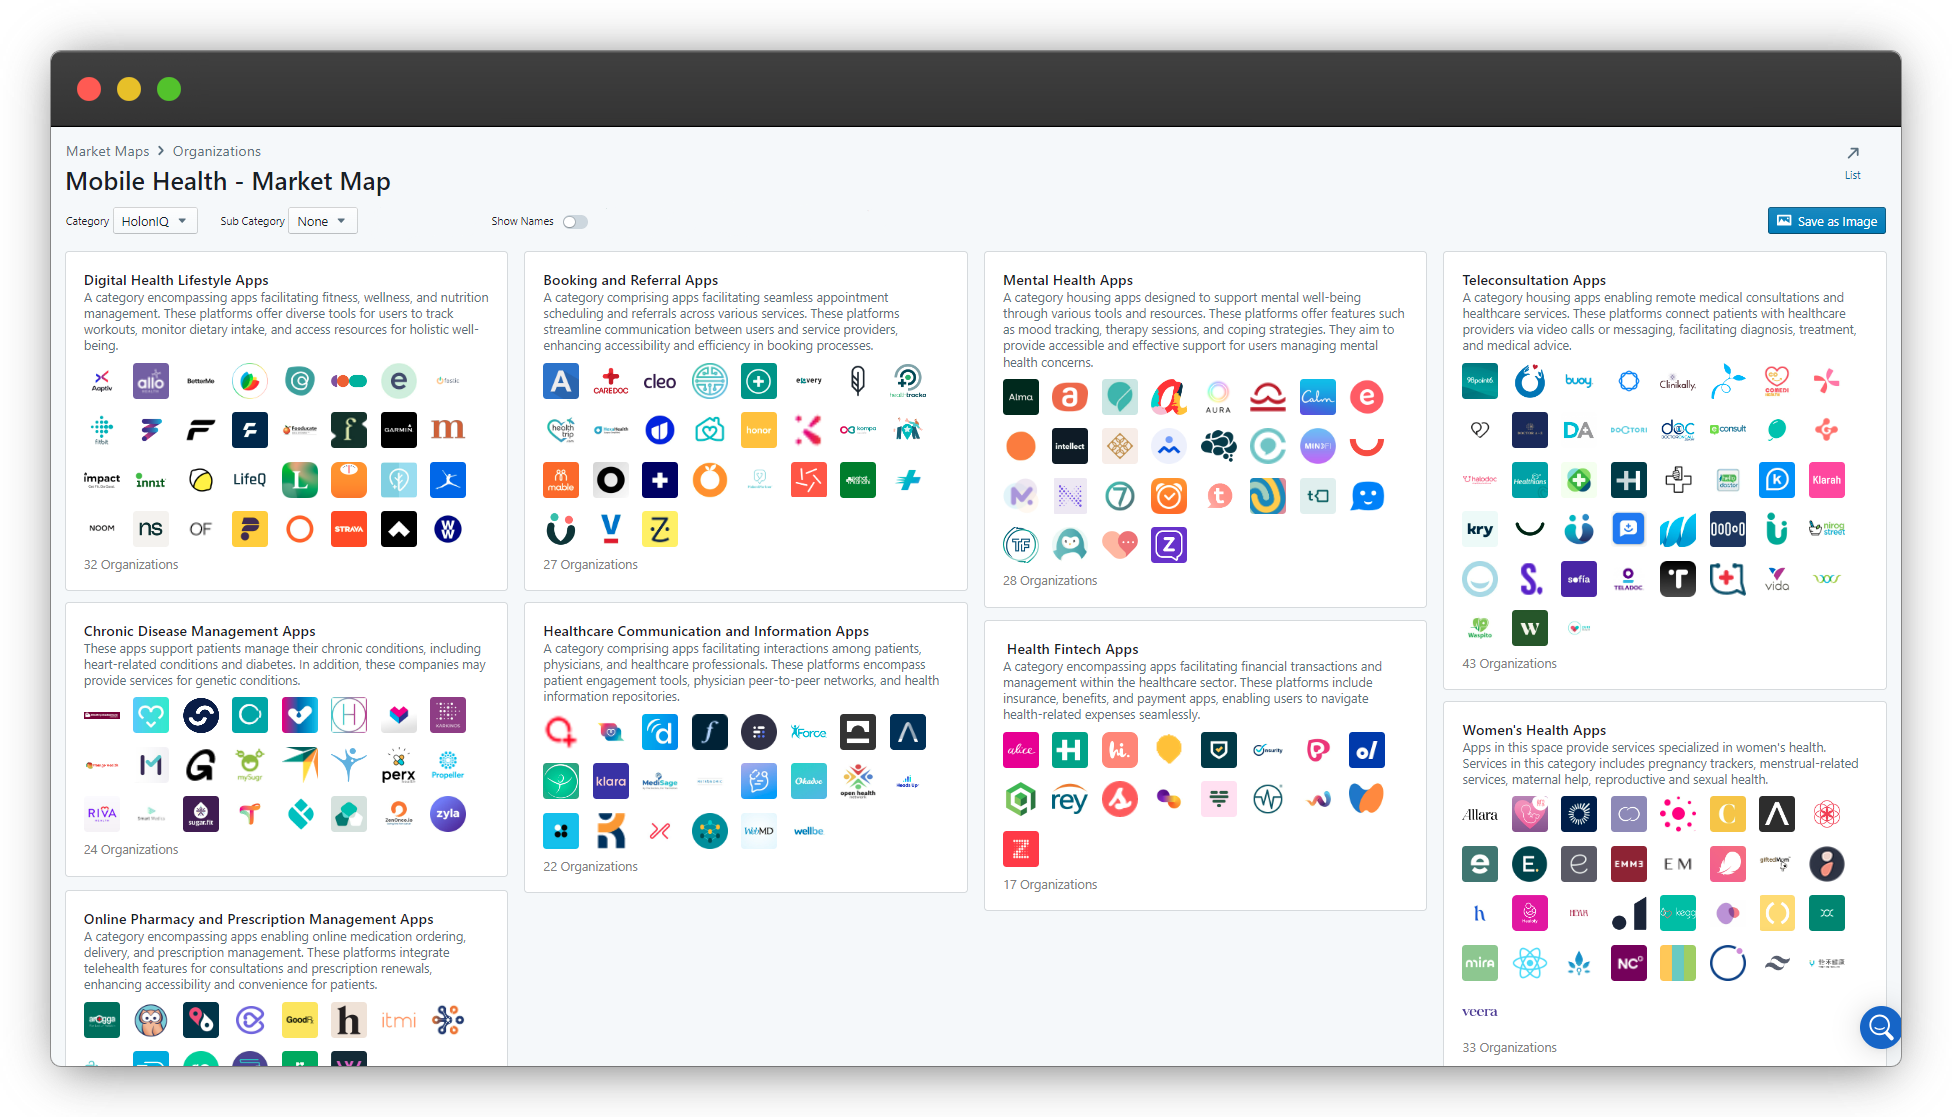Click the Mental Health Apps heading
The width and height of the screenshot is (1952, 1117).
click(1067, 280)
